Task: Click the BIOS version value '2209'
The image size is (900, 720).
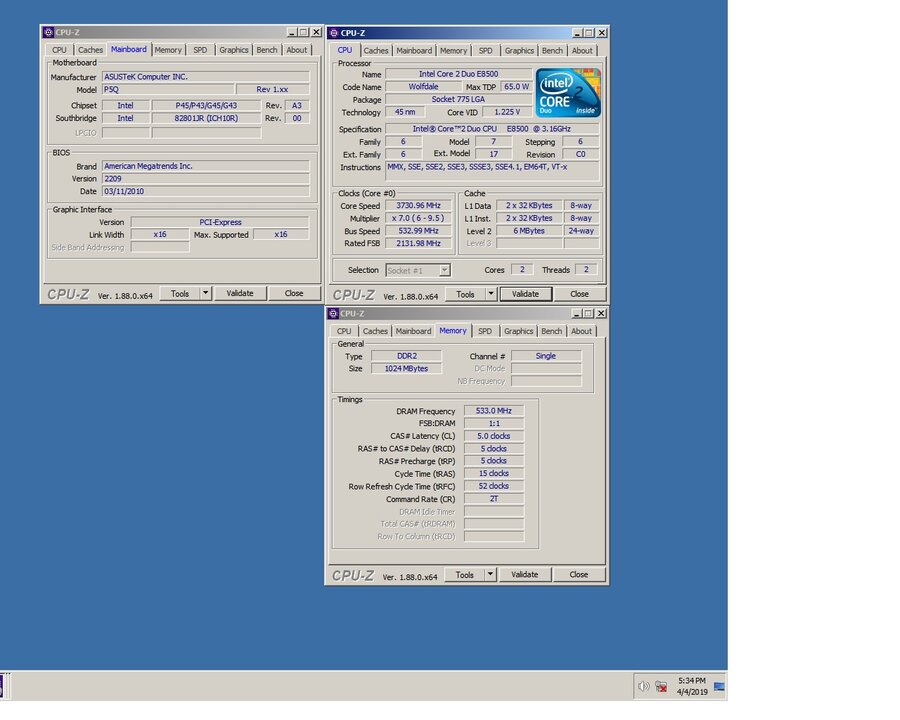Action: click(205, 179)
